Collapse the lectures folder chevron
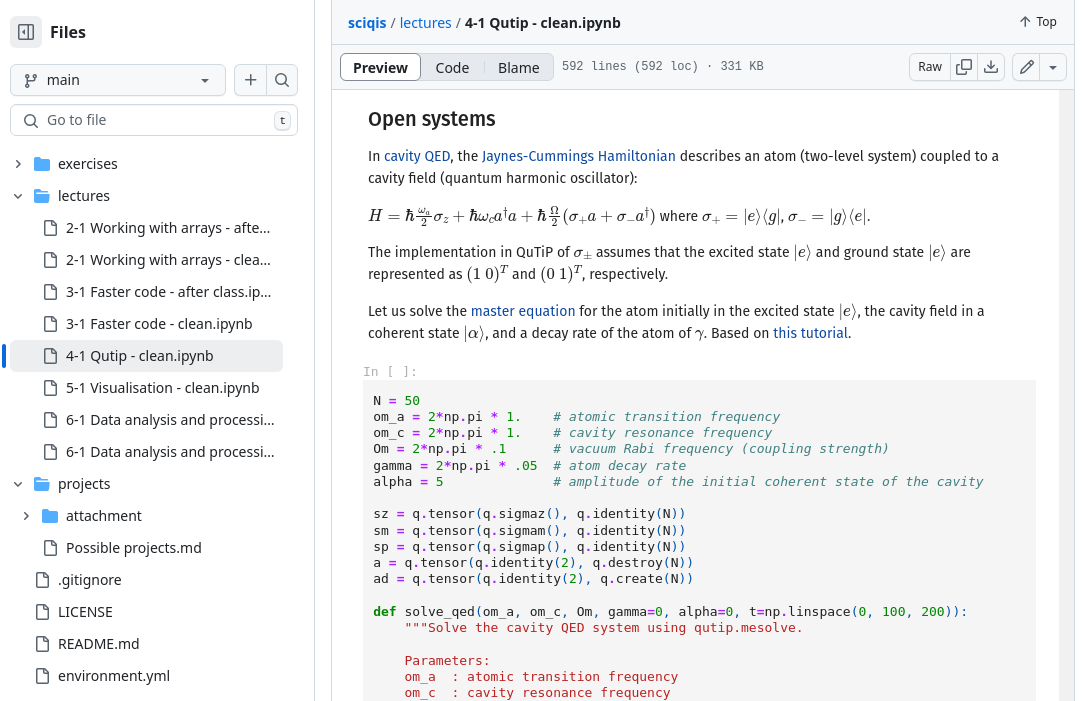Viewport: 1083px width, 701px height. coord(19,196)
